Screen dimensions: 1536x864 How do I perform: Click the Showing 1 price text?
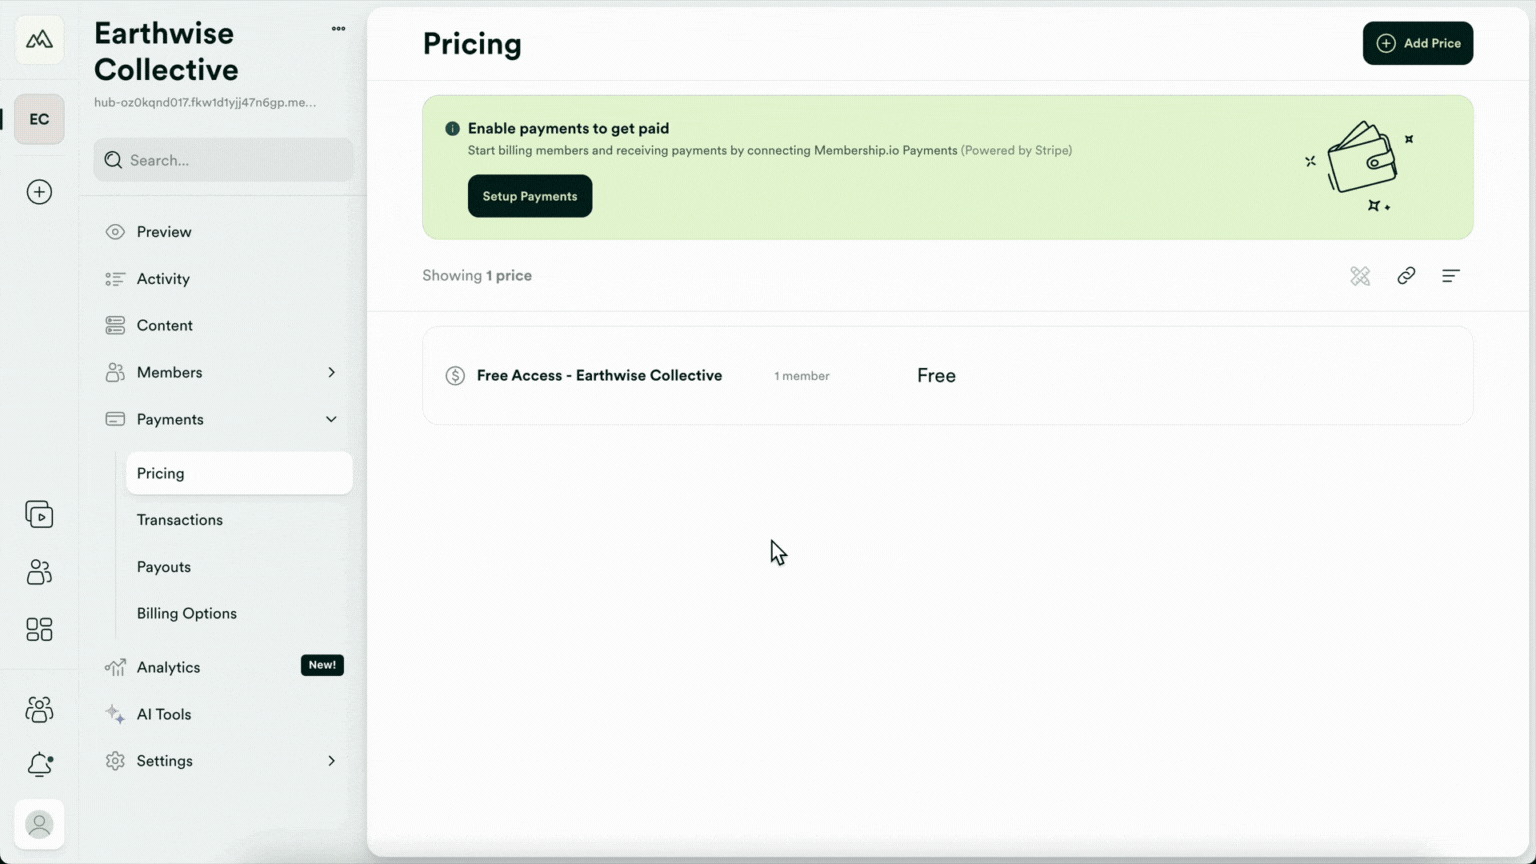[x=477, y=276]
